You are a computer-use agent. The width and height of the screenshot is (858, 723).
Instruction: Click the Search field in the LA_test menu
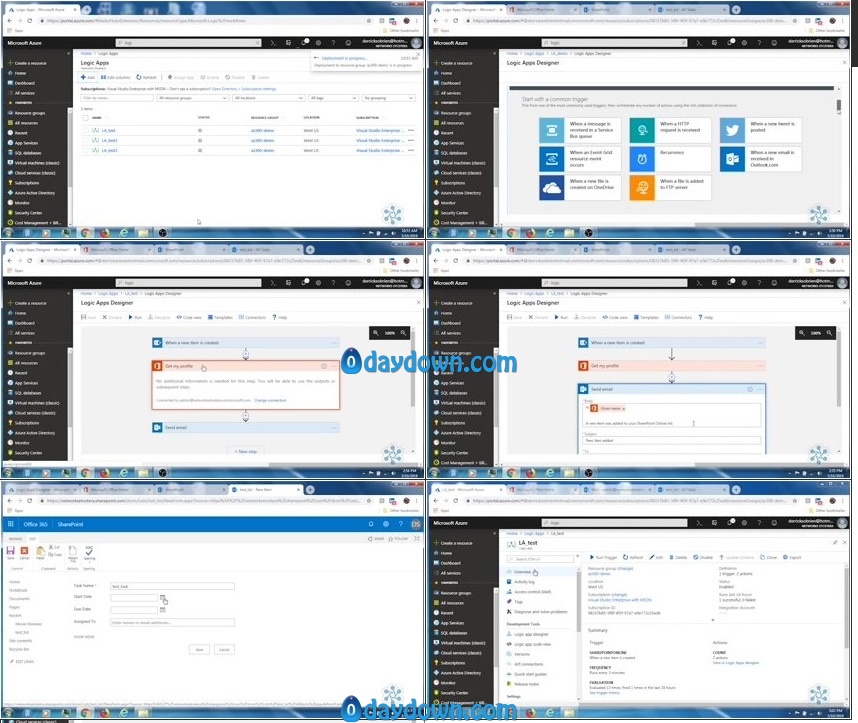pos(541,559)
